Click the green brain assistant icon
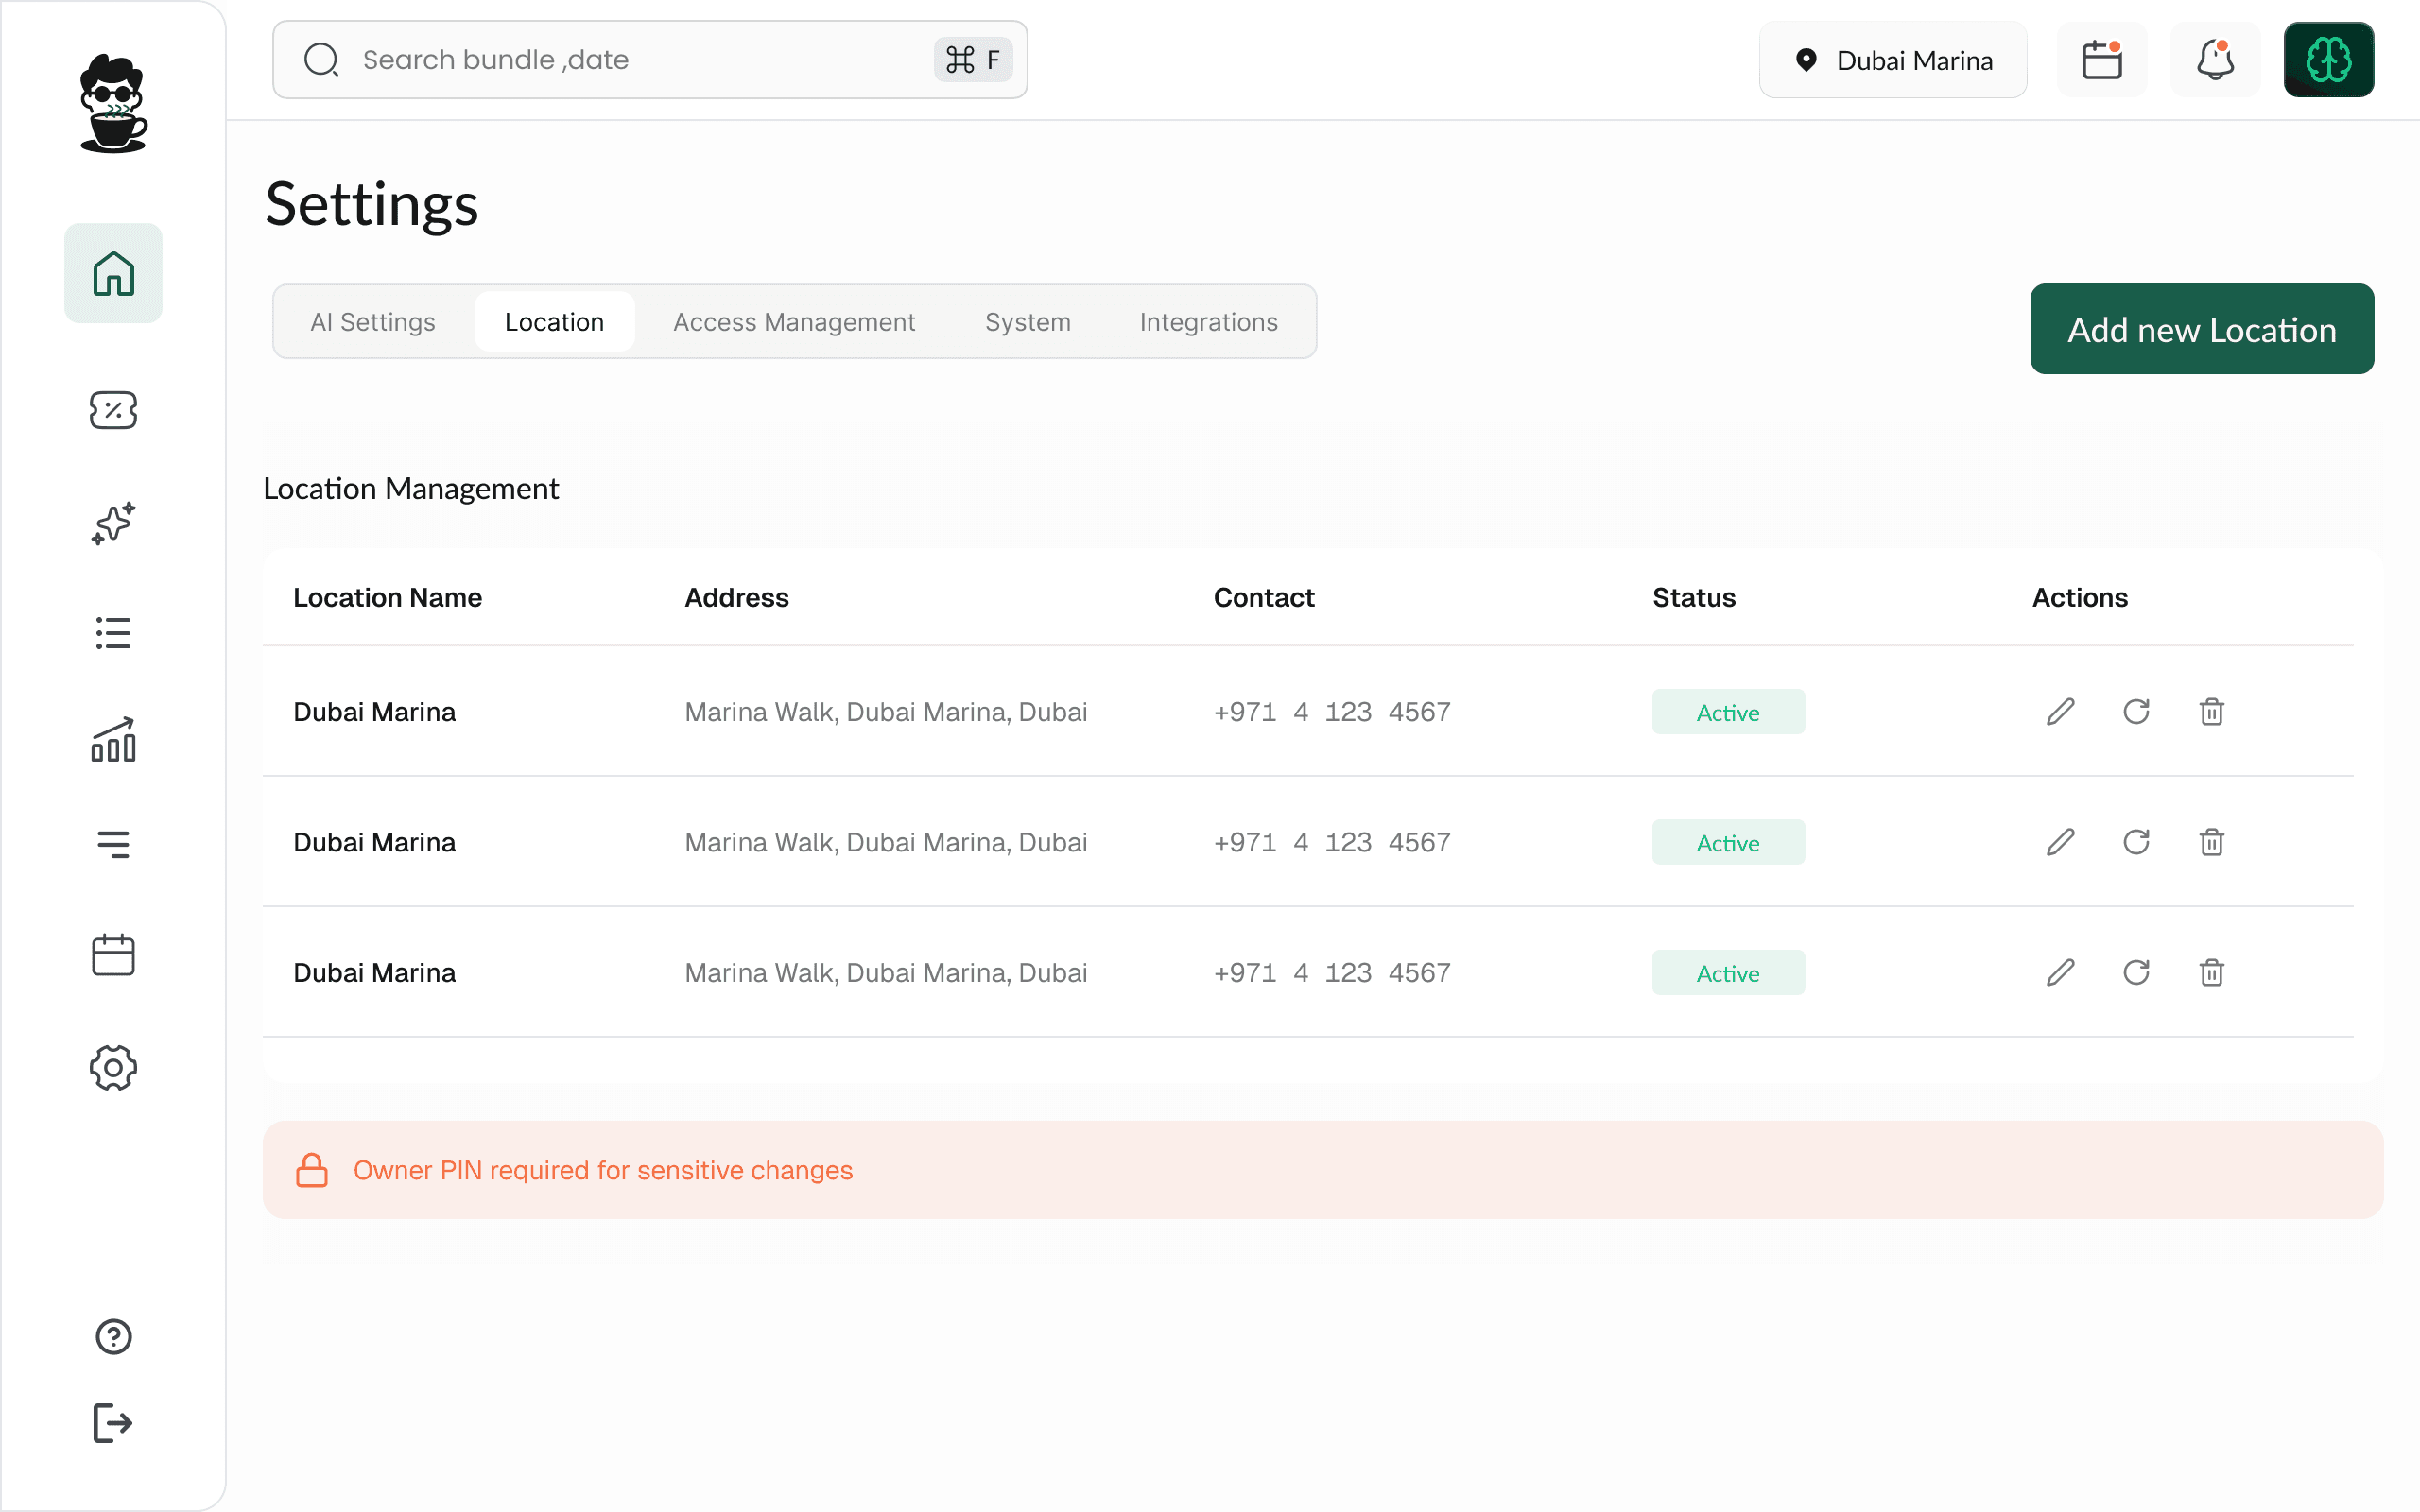Viewport: 2420px width, 1512px height. (x=2329, y=60)
